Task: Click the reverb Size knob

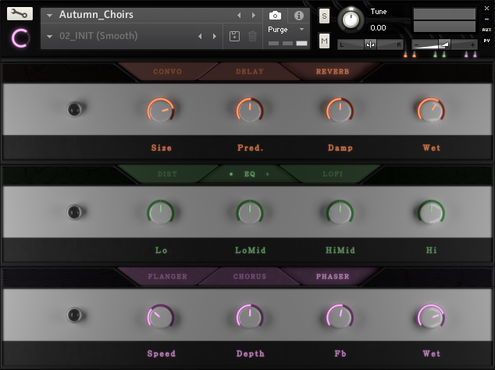Action: pyautogui.click(x=161, y=110)
